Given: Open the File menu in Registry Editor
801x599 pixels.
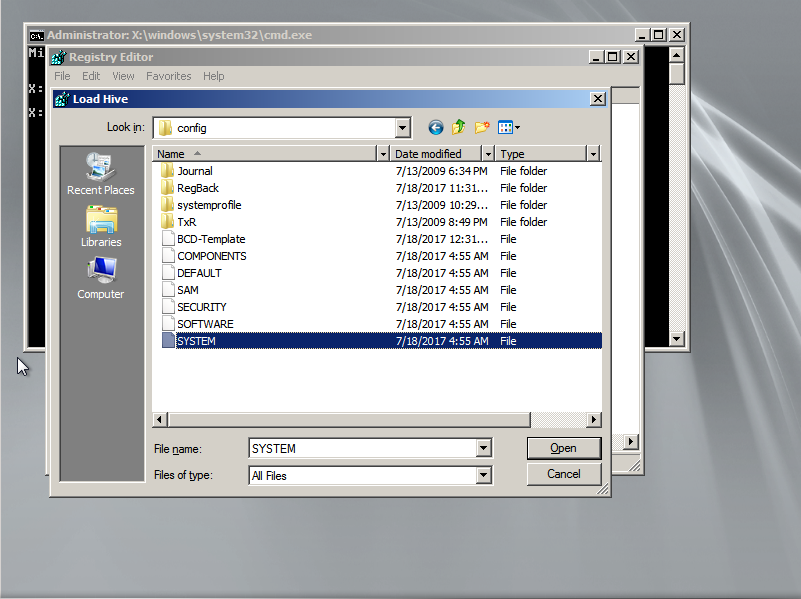Looking at the screenshot, I should pos(62,76).
